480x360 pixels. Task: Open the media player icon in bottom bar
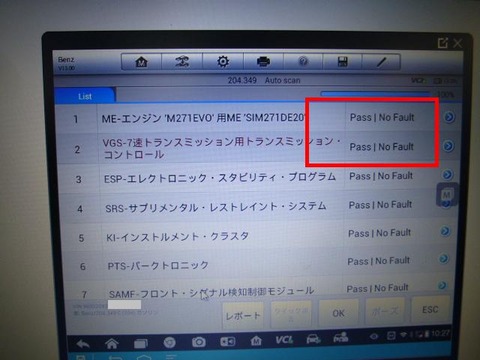pos(228,341)
